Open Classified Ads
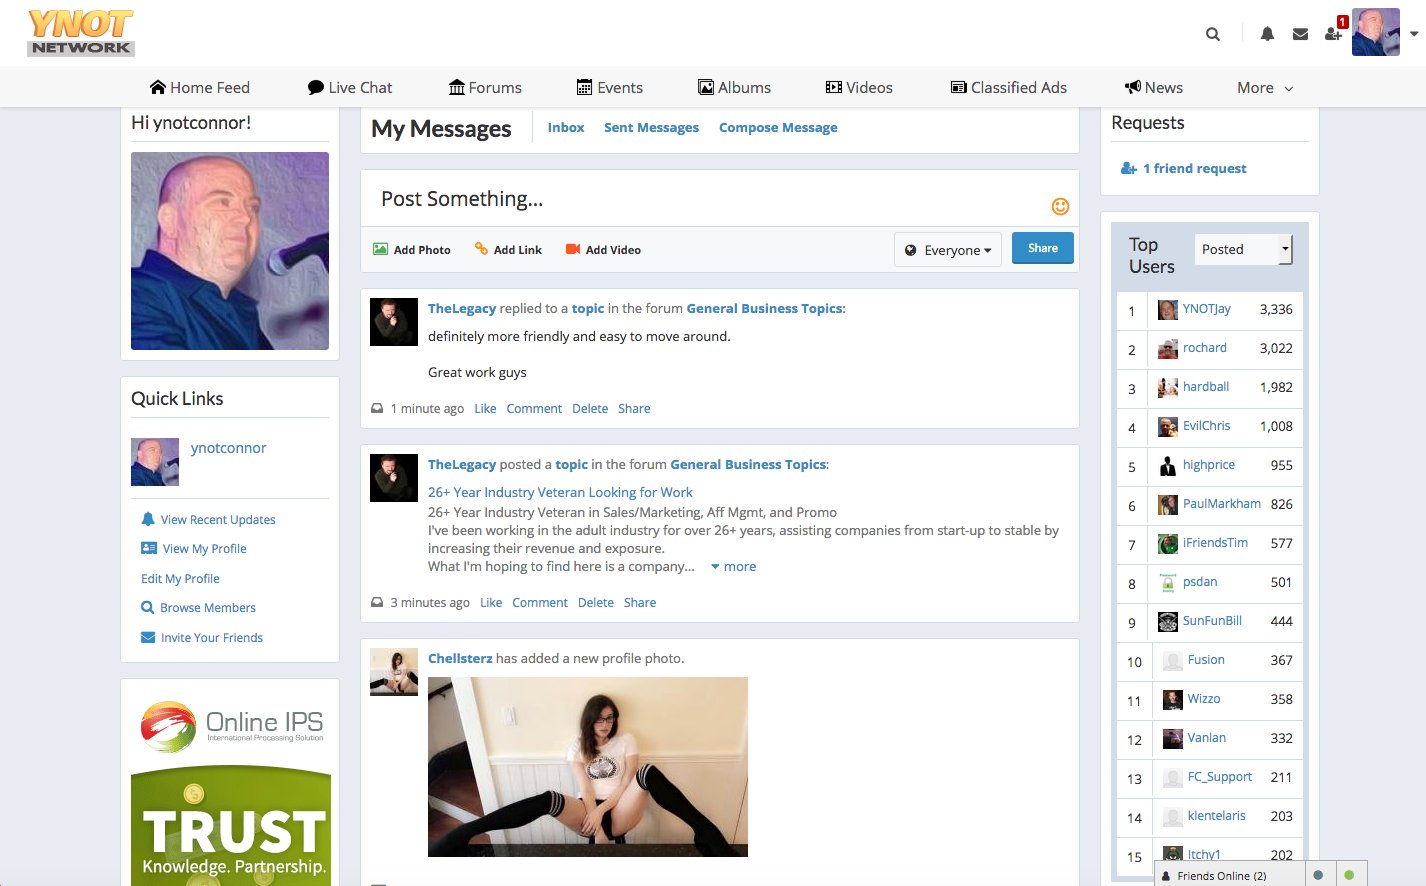1426x886 pixels. click(1009, 87)
